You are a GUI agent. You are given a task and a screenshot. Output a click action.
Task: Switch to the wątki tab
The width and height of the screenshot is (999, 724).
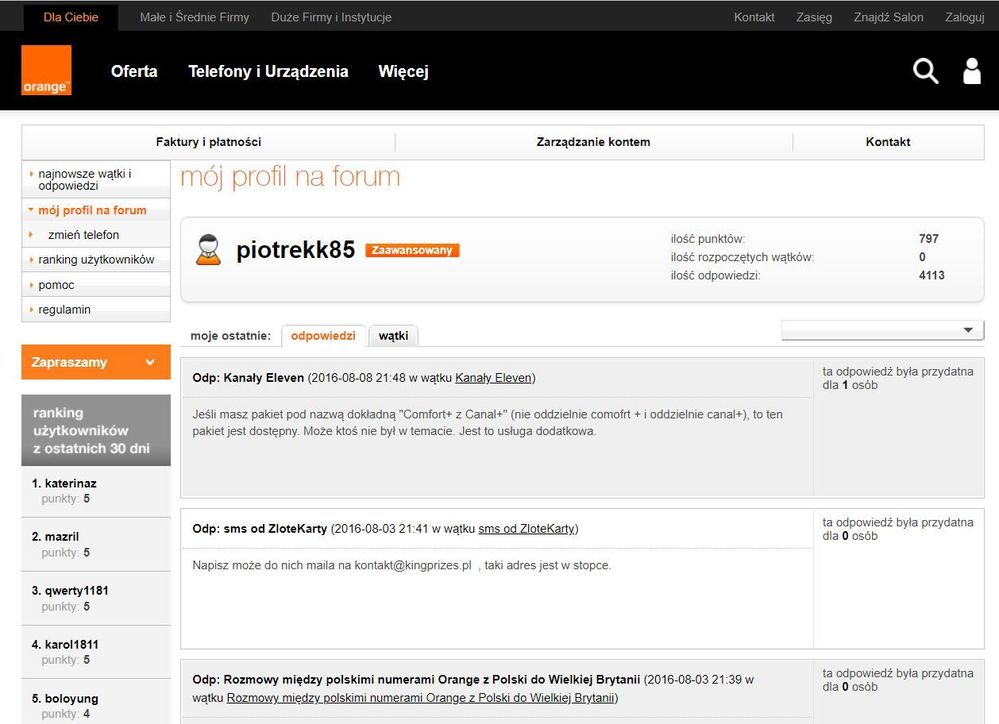click(x=393, y=336)
